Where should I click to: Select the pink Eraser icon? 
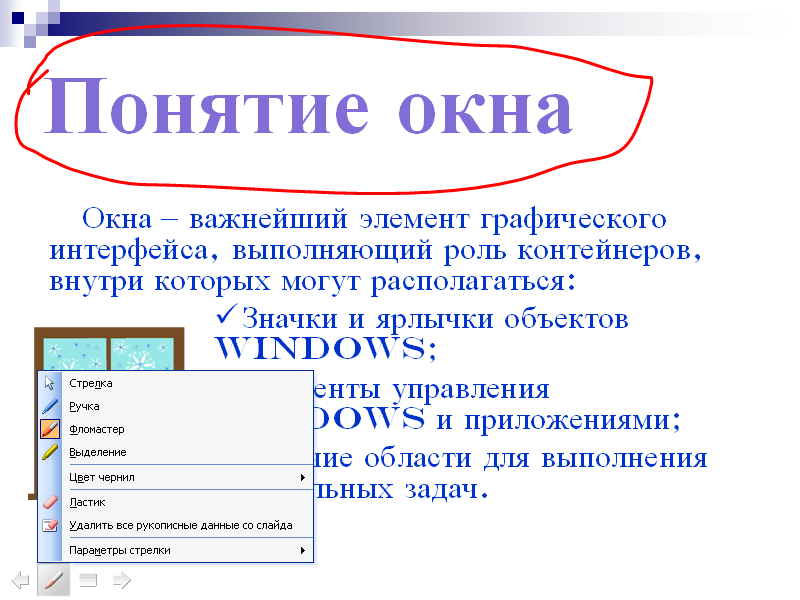tap(50, 502)
